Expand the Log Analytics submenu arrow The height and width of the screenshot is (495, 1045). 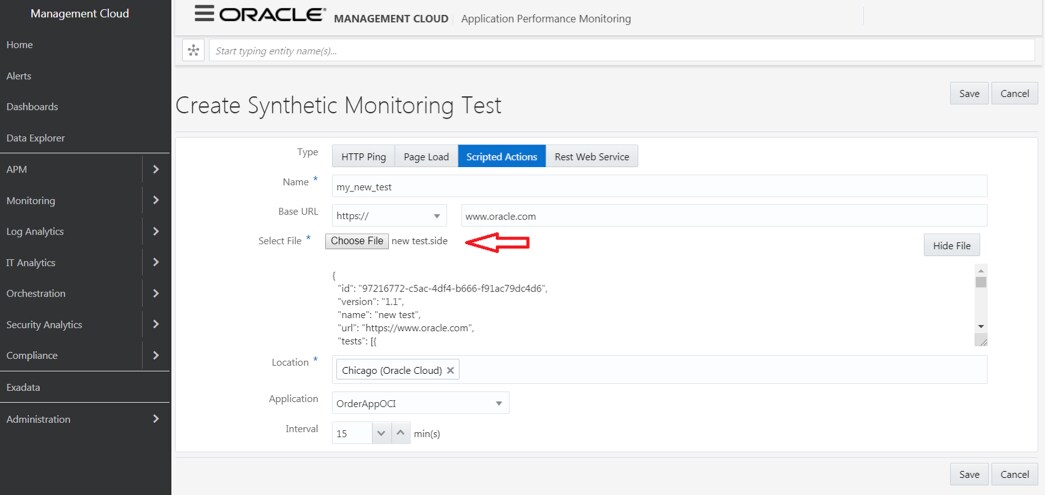tap(156, 231)
